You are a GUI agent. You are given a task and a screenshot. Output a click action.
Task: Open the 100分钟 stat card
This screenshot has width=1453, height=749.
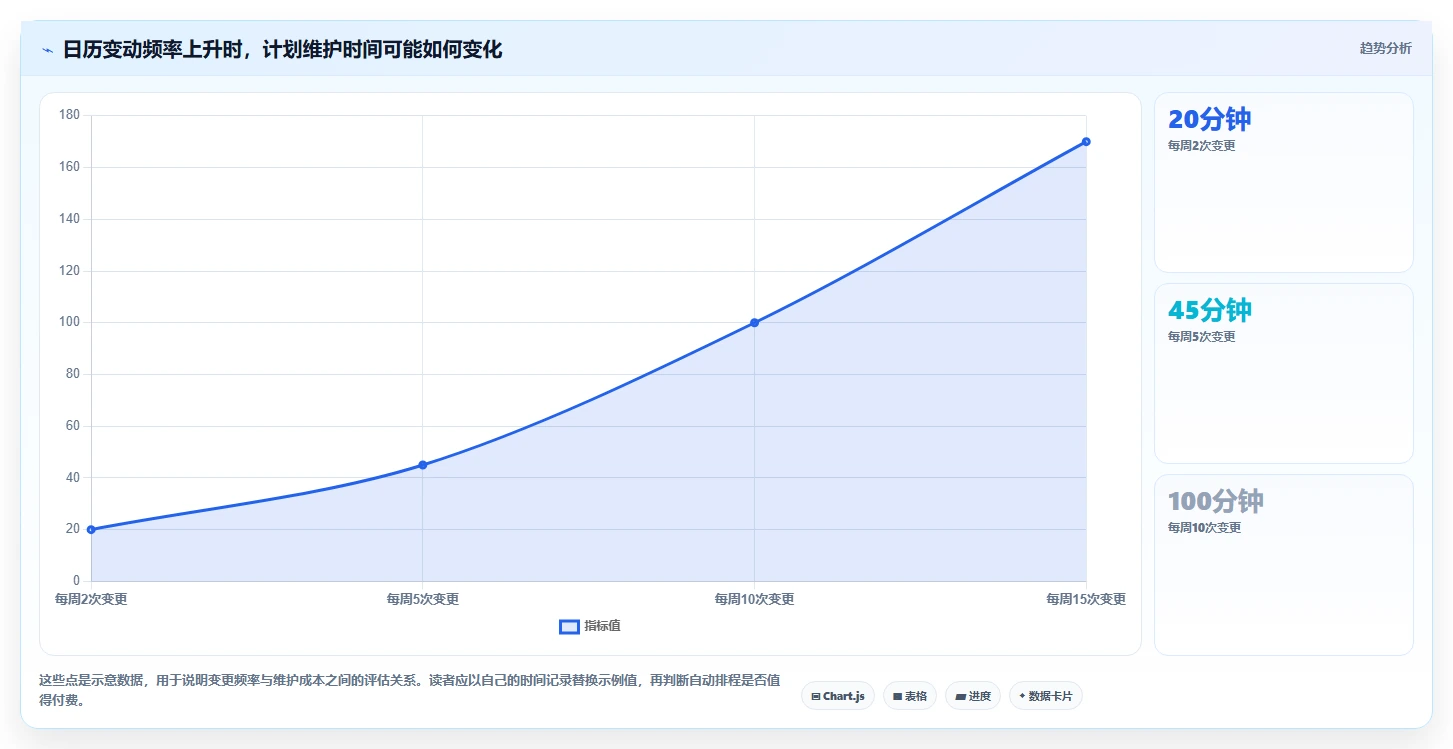click(1284, 564)
